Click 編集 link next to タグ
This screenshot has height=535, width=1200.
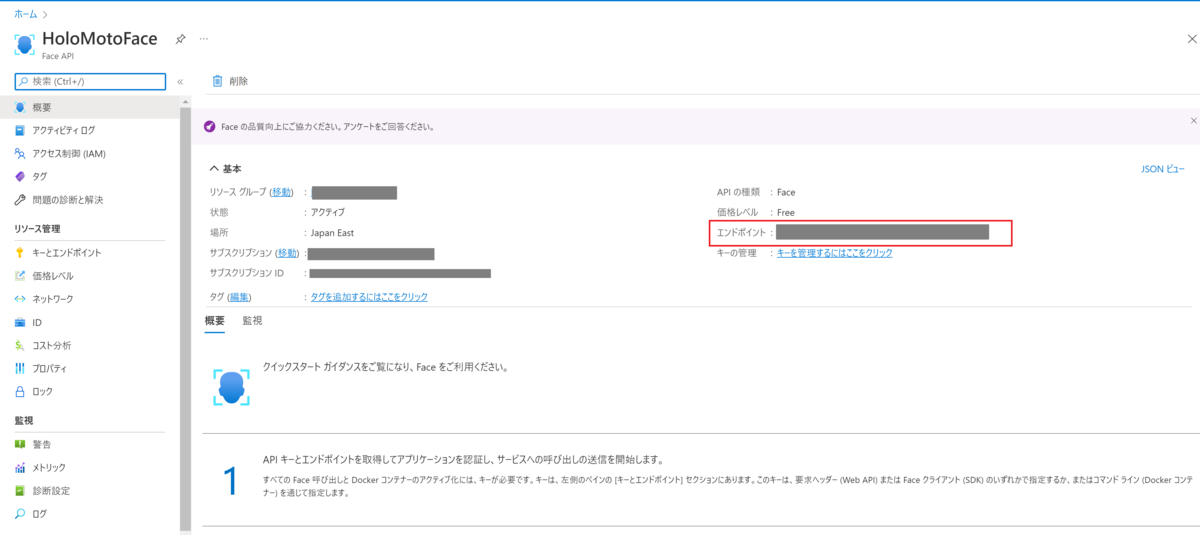pyautogui.click(x=239, y=297)
